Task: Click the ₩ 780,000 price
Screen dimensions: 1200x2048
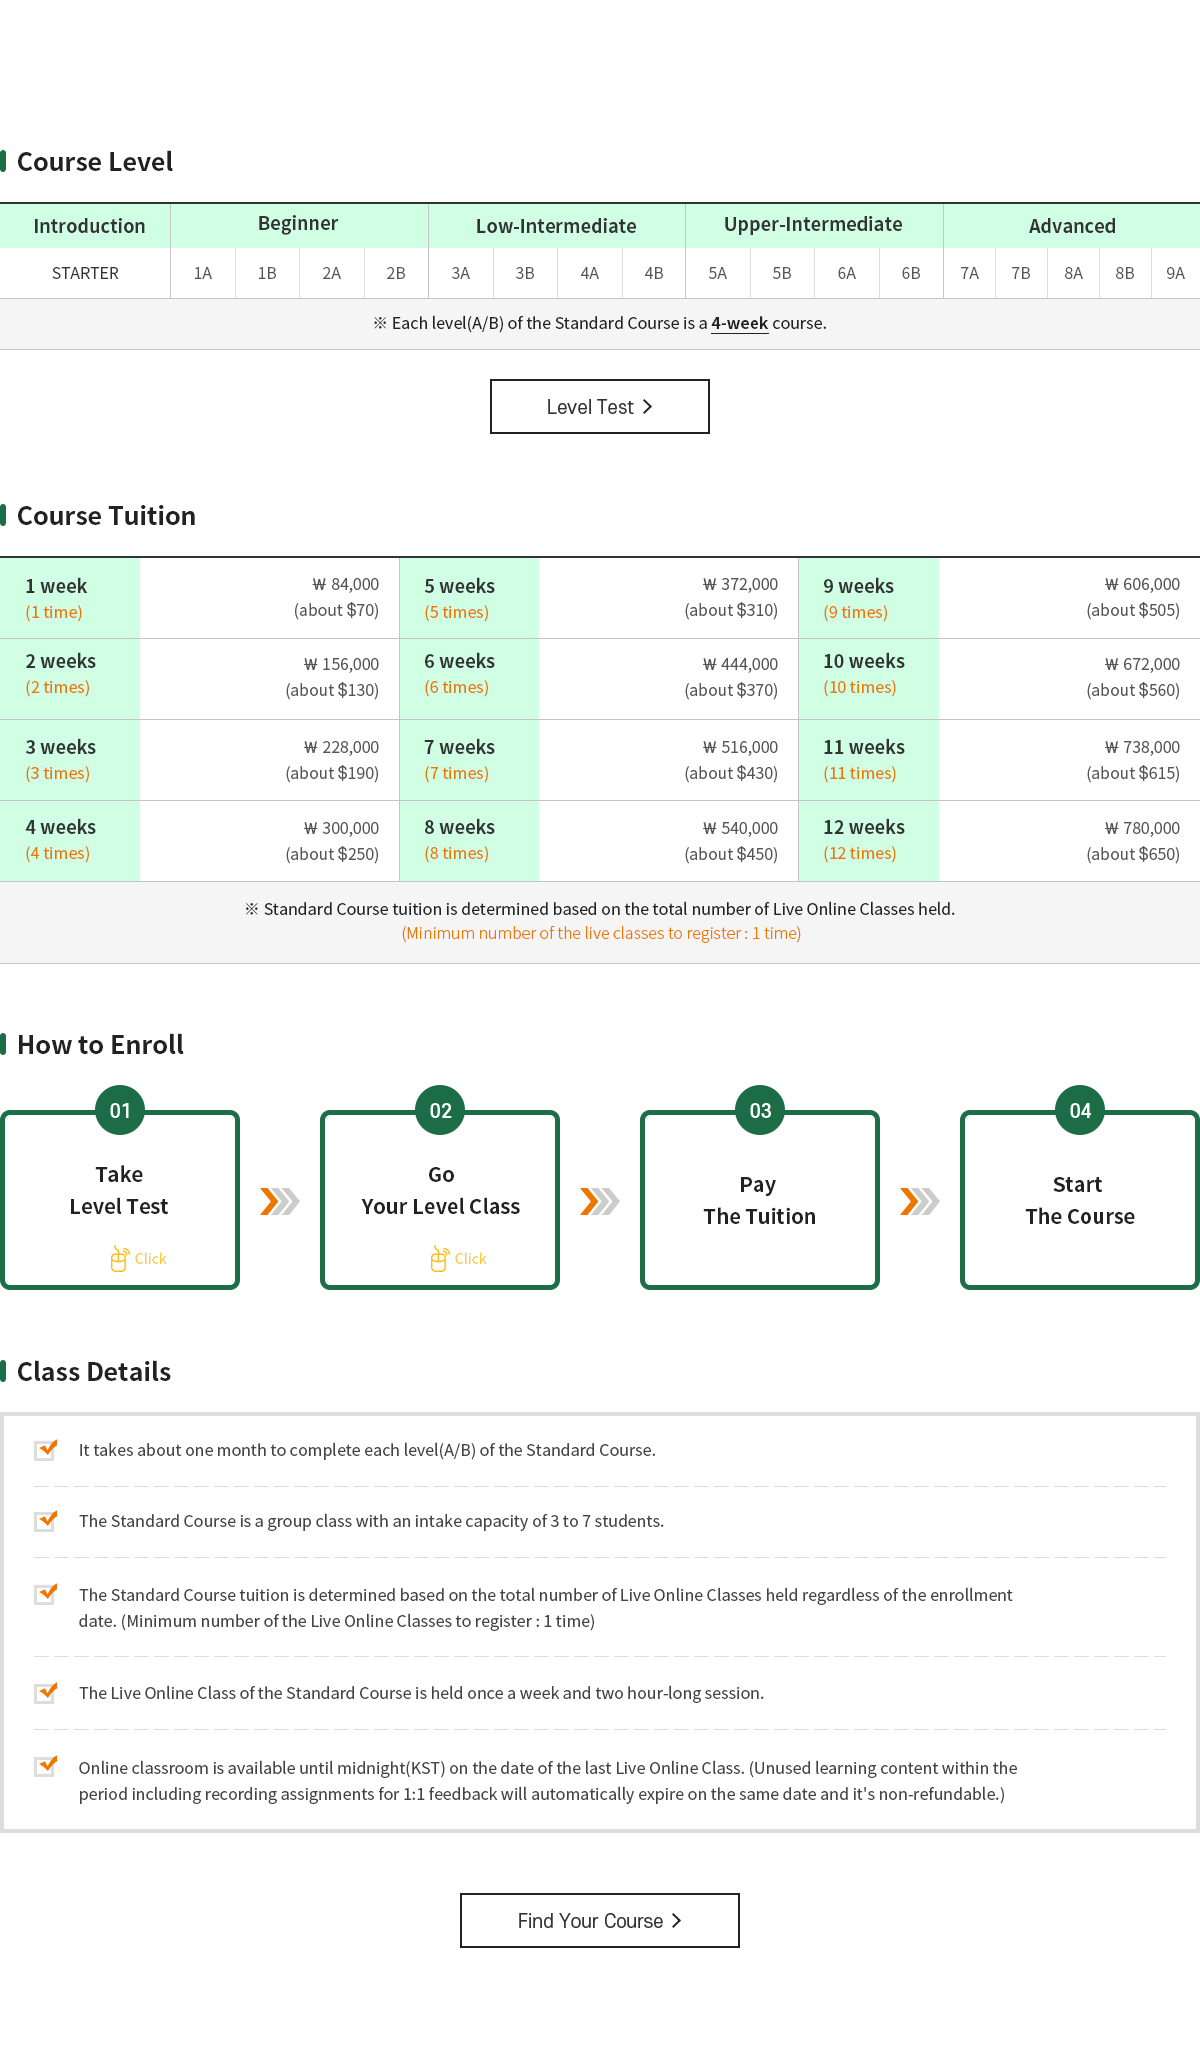Action: 1142,828
